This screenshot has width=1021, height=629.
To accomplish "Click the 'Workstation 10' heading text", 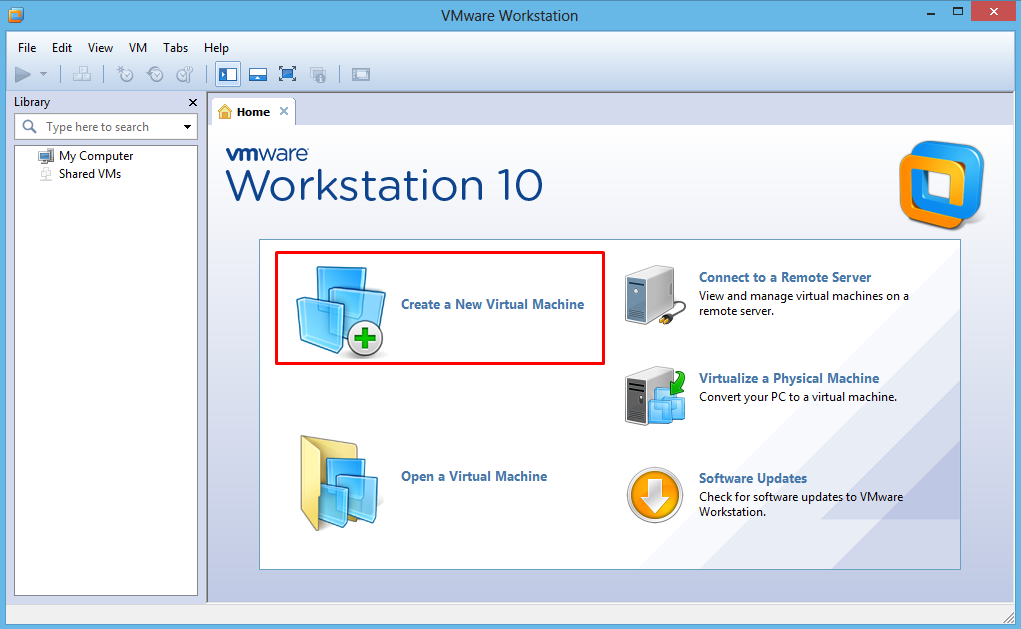I will pyautogui.click(x=384, y=186).
